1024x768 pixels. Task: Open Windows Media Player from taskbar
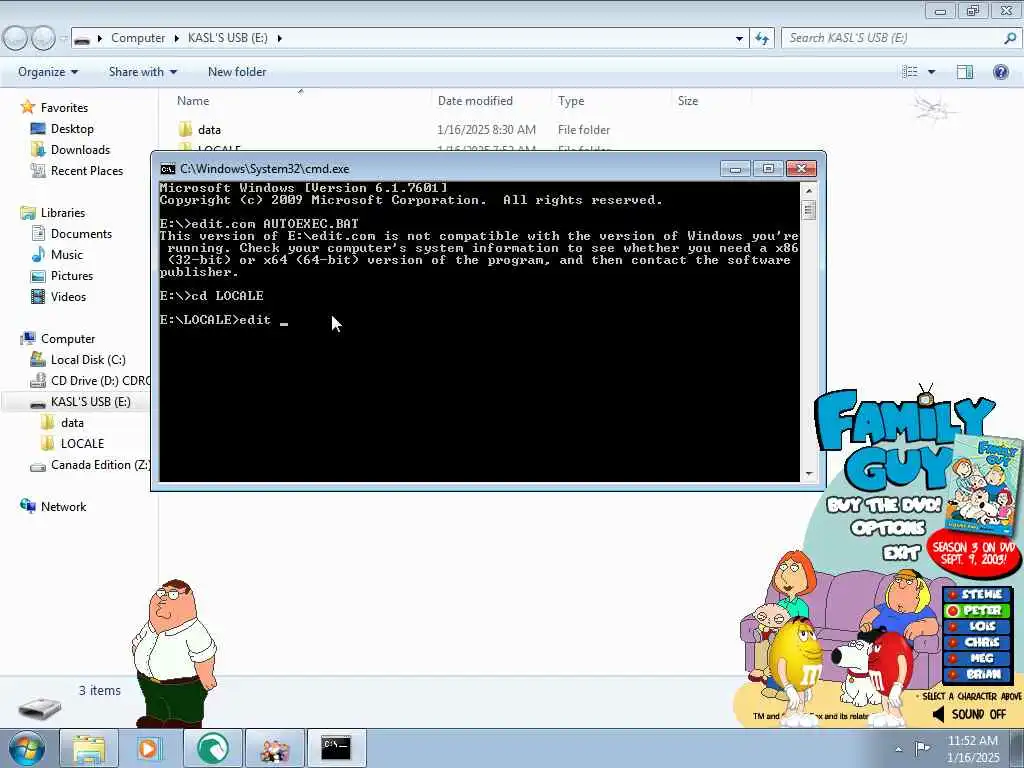tap(149, 748)
